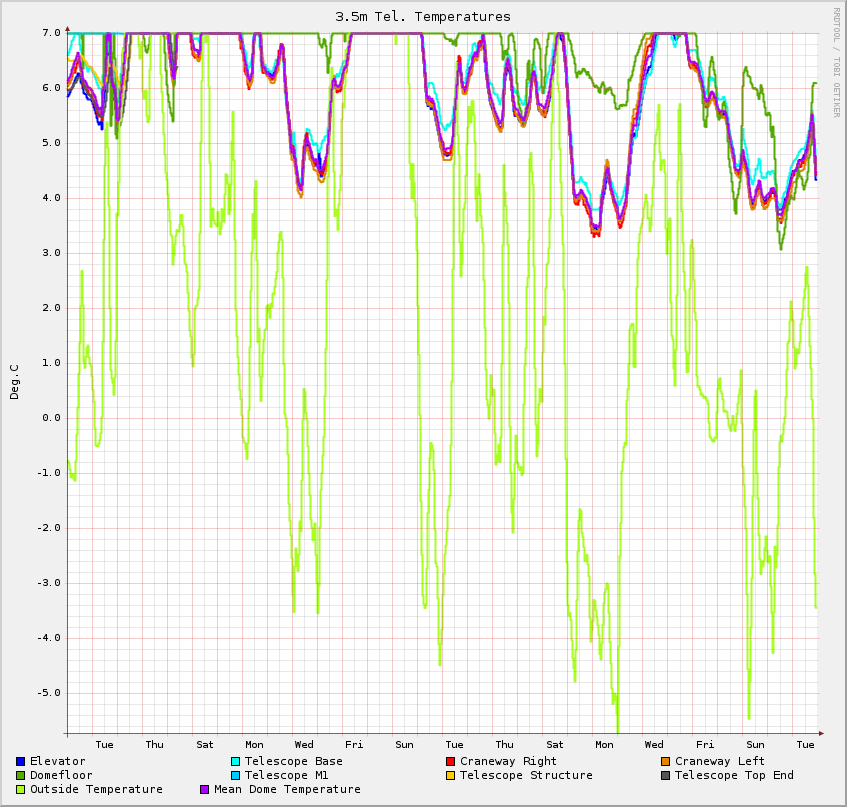Viewport: 847px width, 807px height.
Task: Click the lime Outside Temperature swatch
Action: pos(21,790)
